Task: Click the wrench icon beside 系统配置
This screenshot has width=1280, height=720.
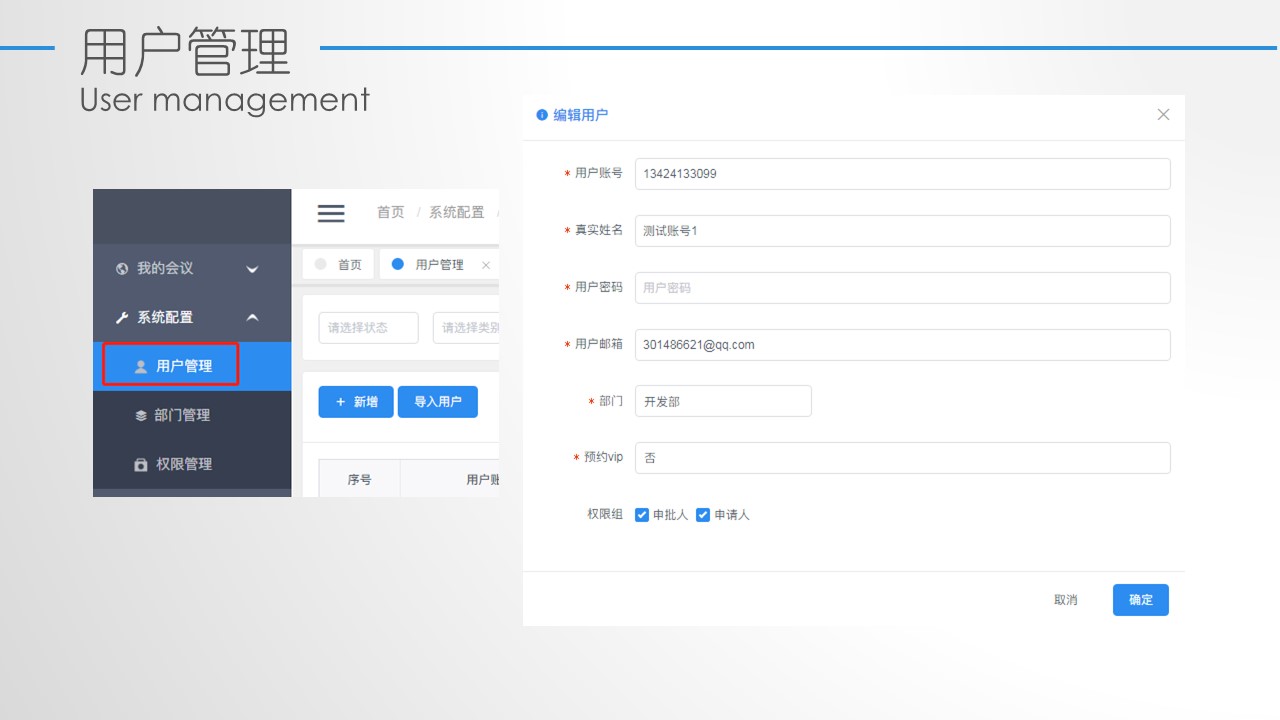Action: point(122,318)
